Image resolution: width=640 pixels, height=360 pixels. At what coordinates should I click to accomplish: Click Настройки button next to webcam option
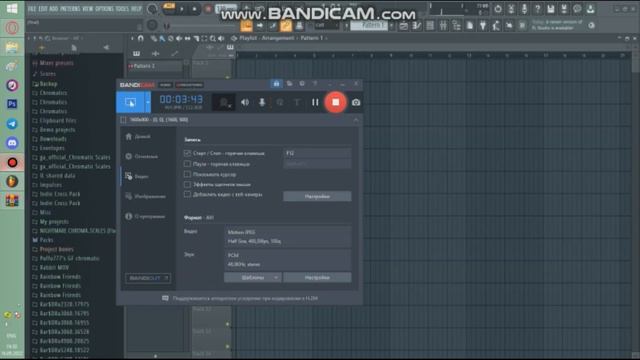(x=317, y=196)
